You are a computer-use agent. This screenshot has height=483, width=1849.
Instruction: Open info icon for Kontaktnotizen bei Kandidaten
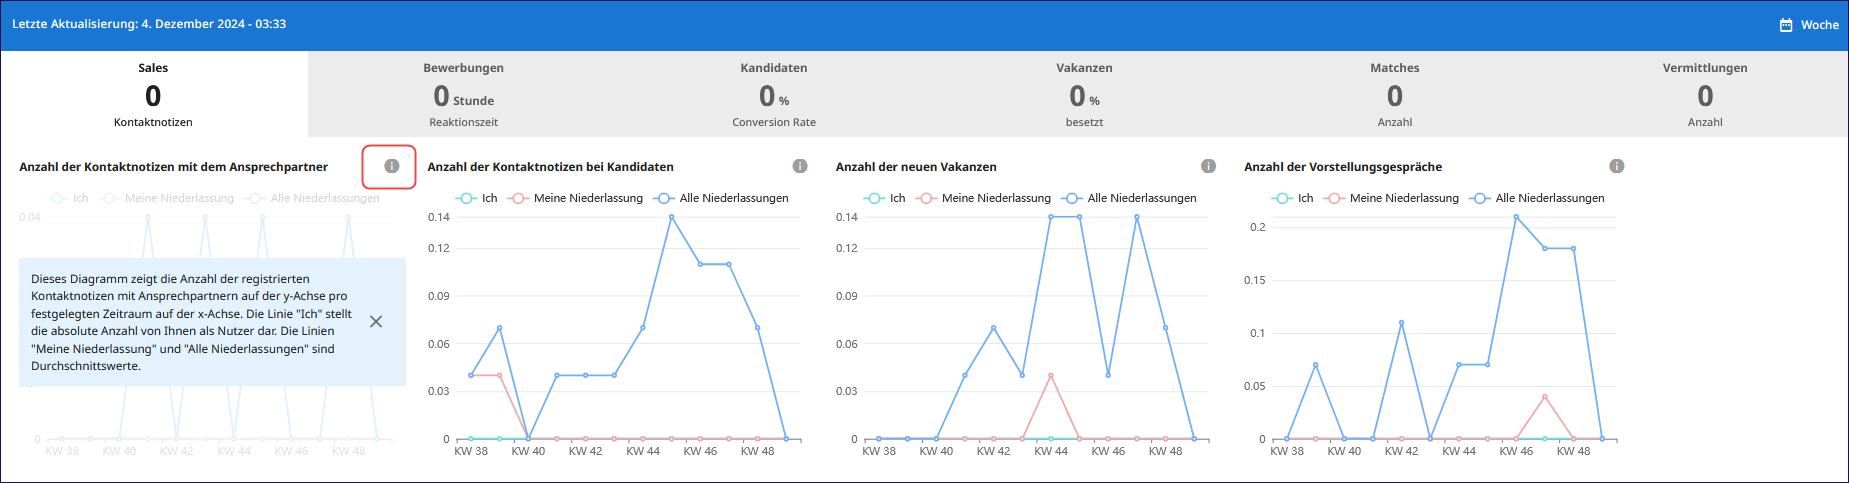(x=800, y=166)
